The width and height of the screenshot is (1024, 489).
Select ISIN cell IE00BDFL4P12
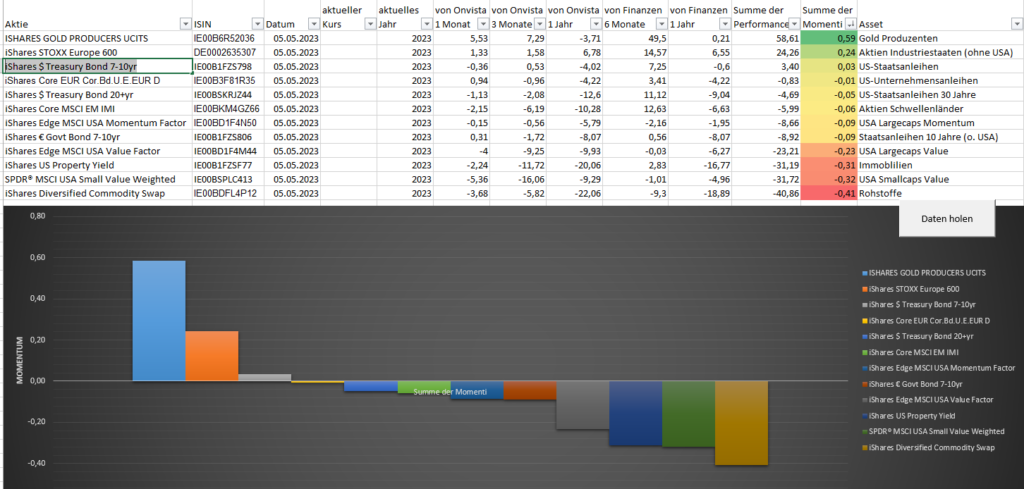click(x=228, y=193)
